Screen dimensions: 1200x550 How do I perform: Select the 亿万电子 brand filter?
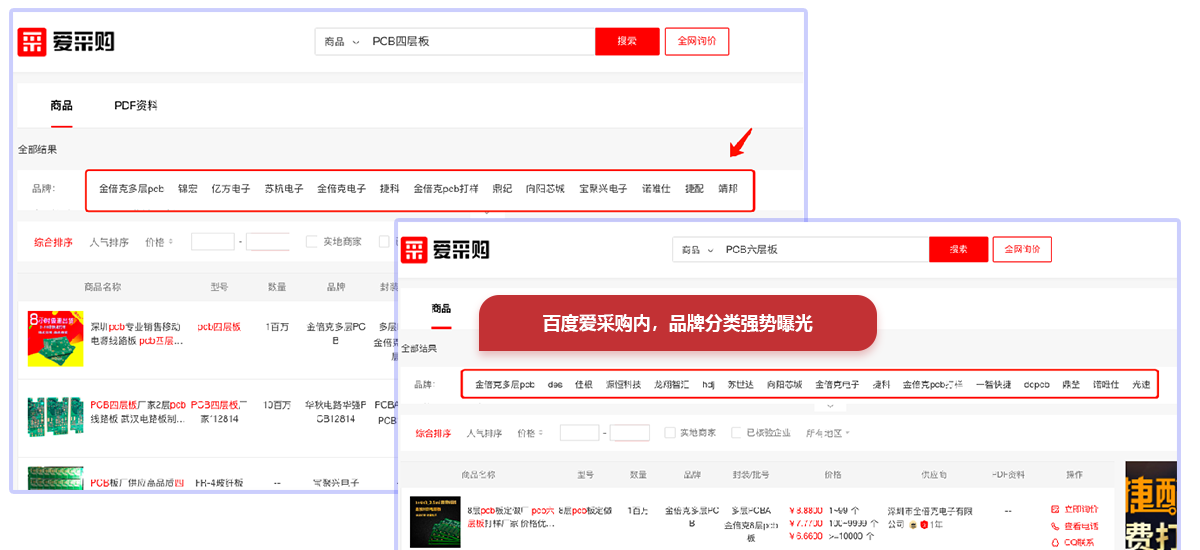click(x=231, y=189)
